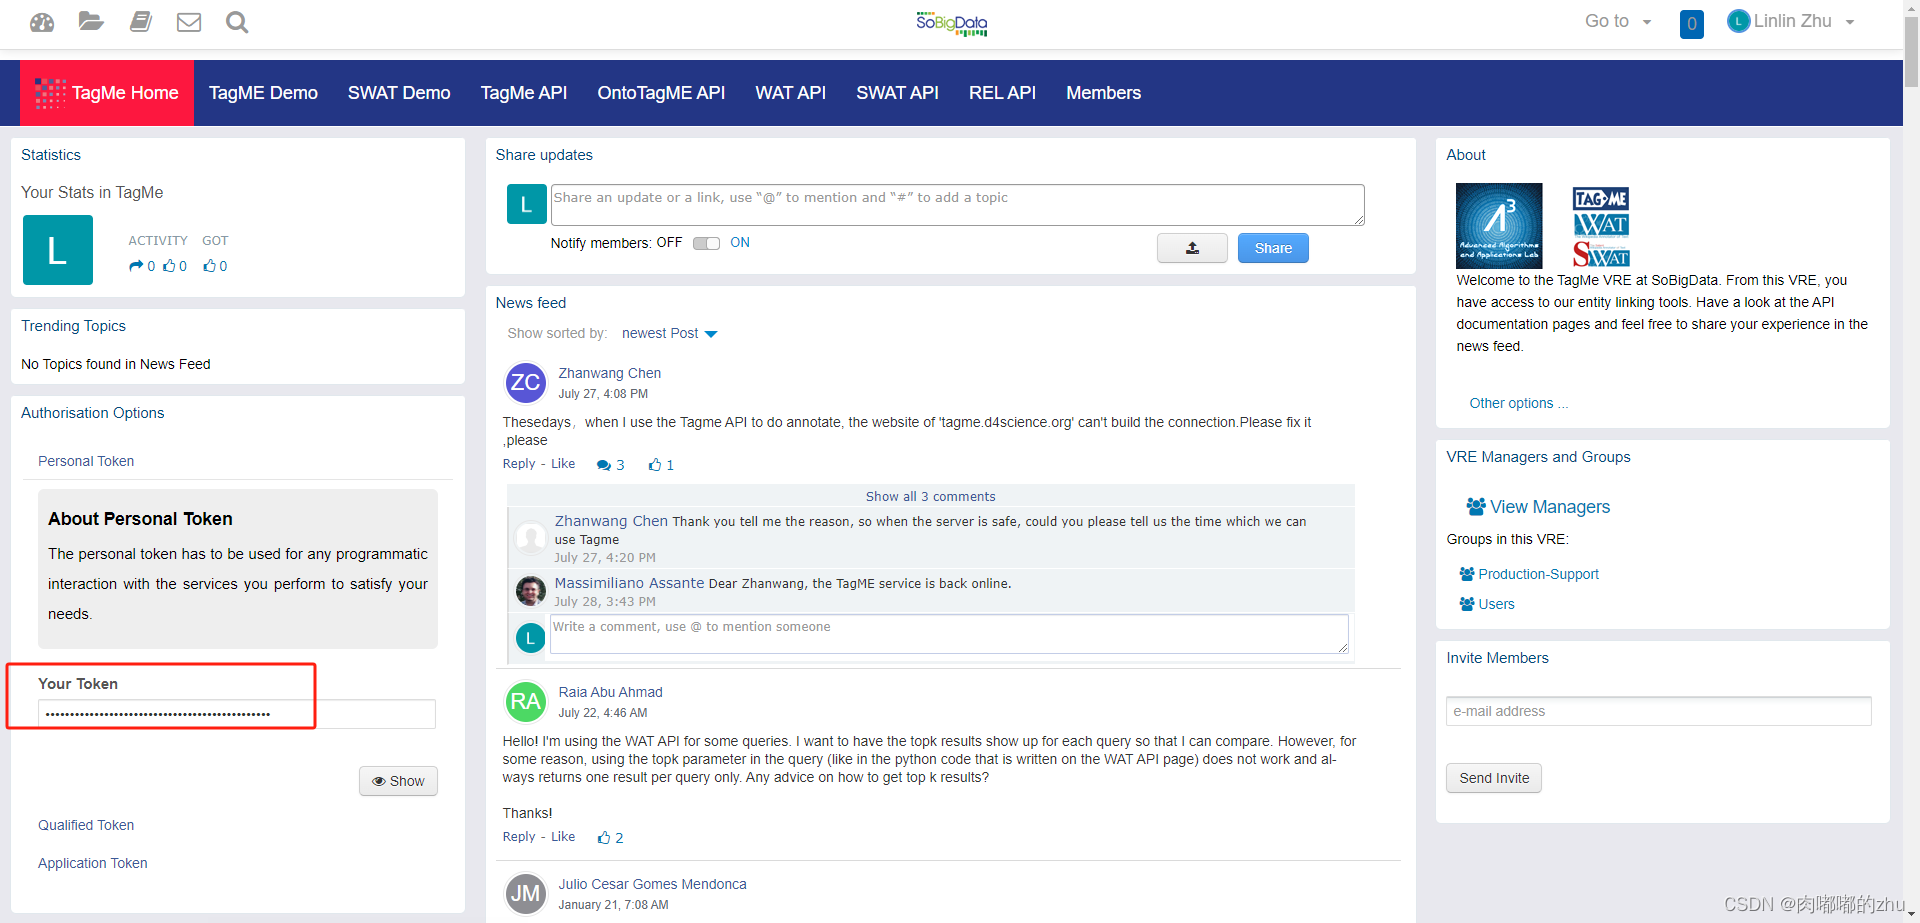Expand Other options in About
The width and height of the screenshot is (1920, 923).
click(1518, 403)
